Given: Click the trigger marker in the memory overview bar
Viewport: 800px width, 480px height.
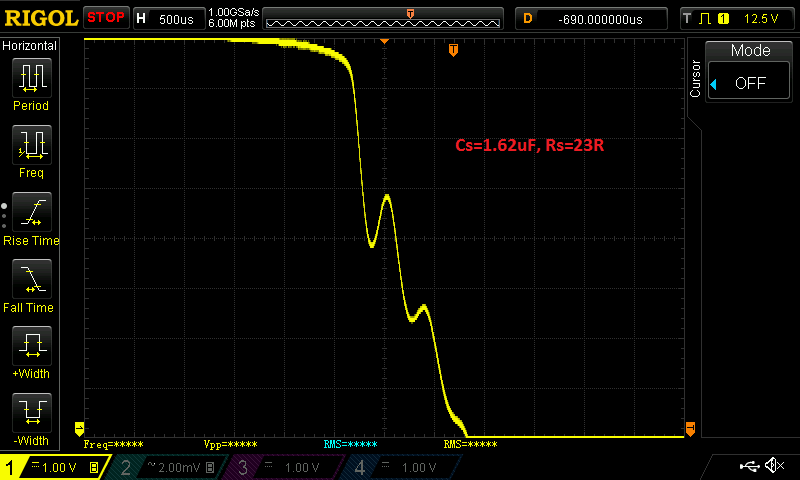Looking at the screenshot, I should [x=410, y=14].
